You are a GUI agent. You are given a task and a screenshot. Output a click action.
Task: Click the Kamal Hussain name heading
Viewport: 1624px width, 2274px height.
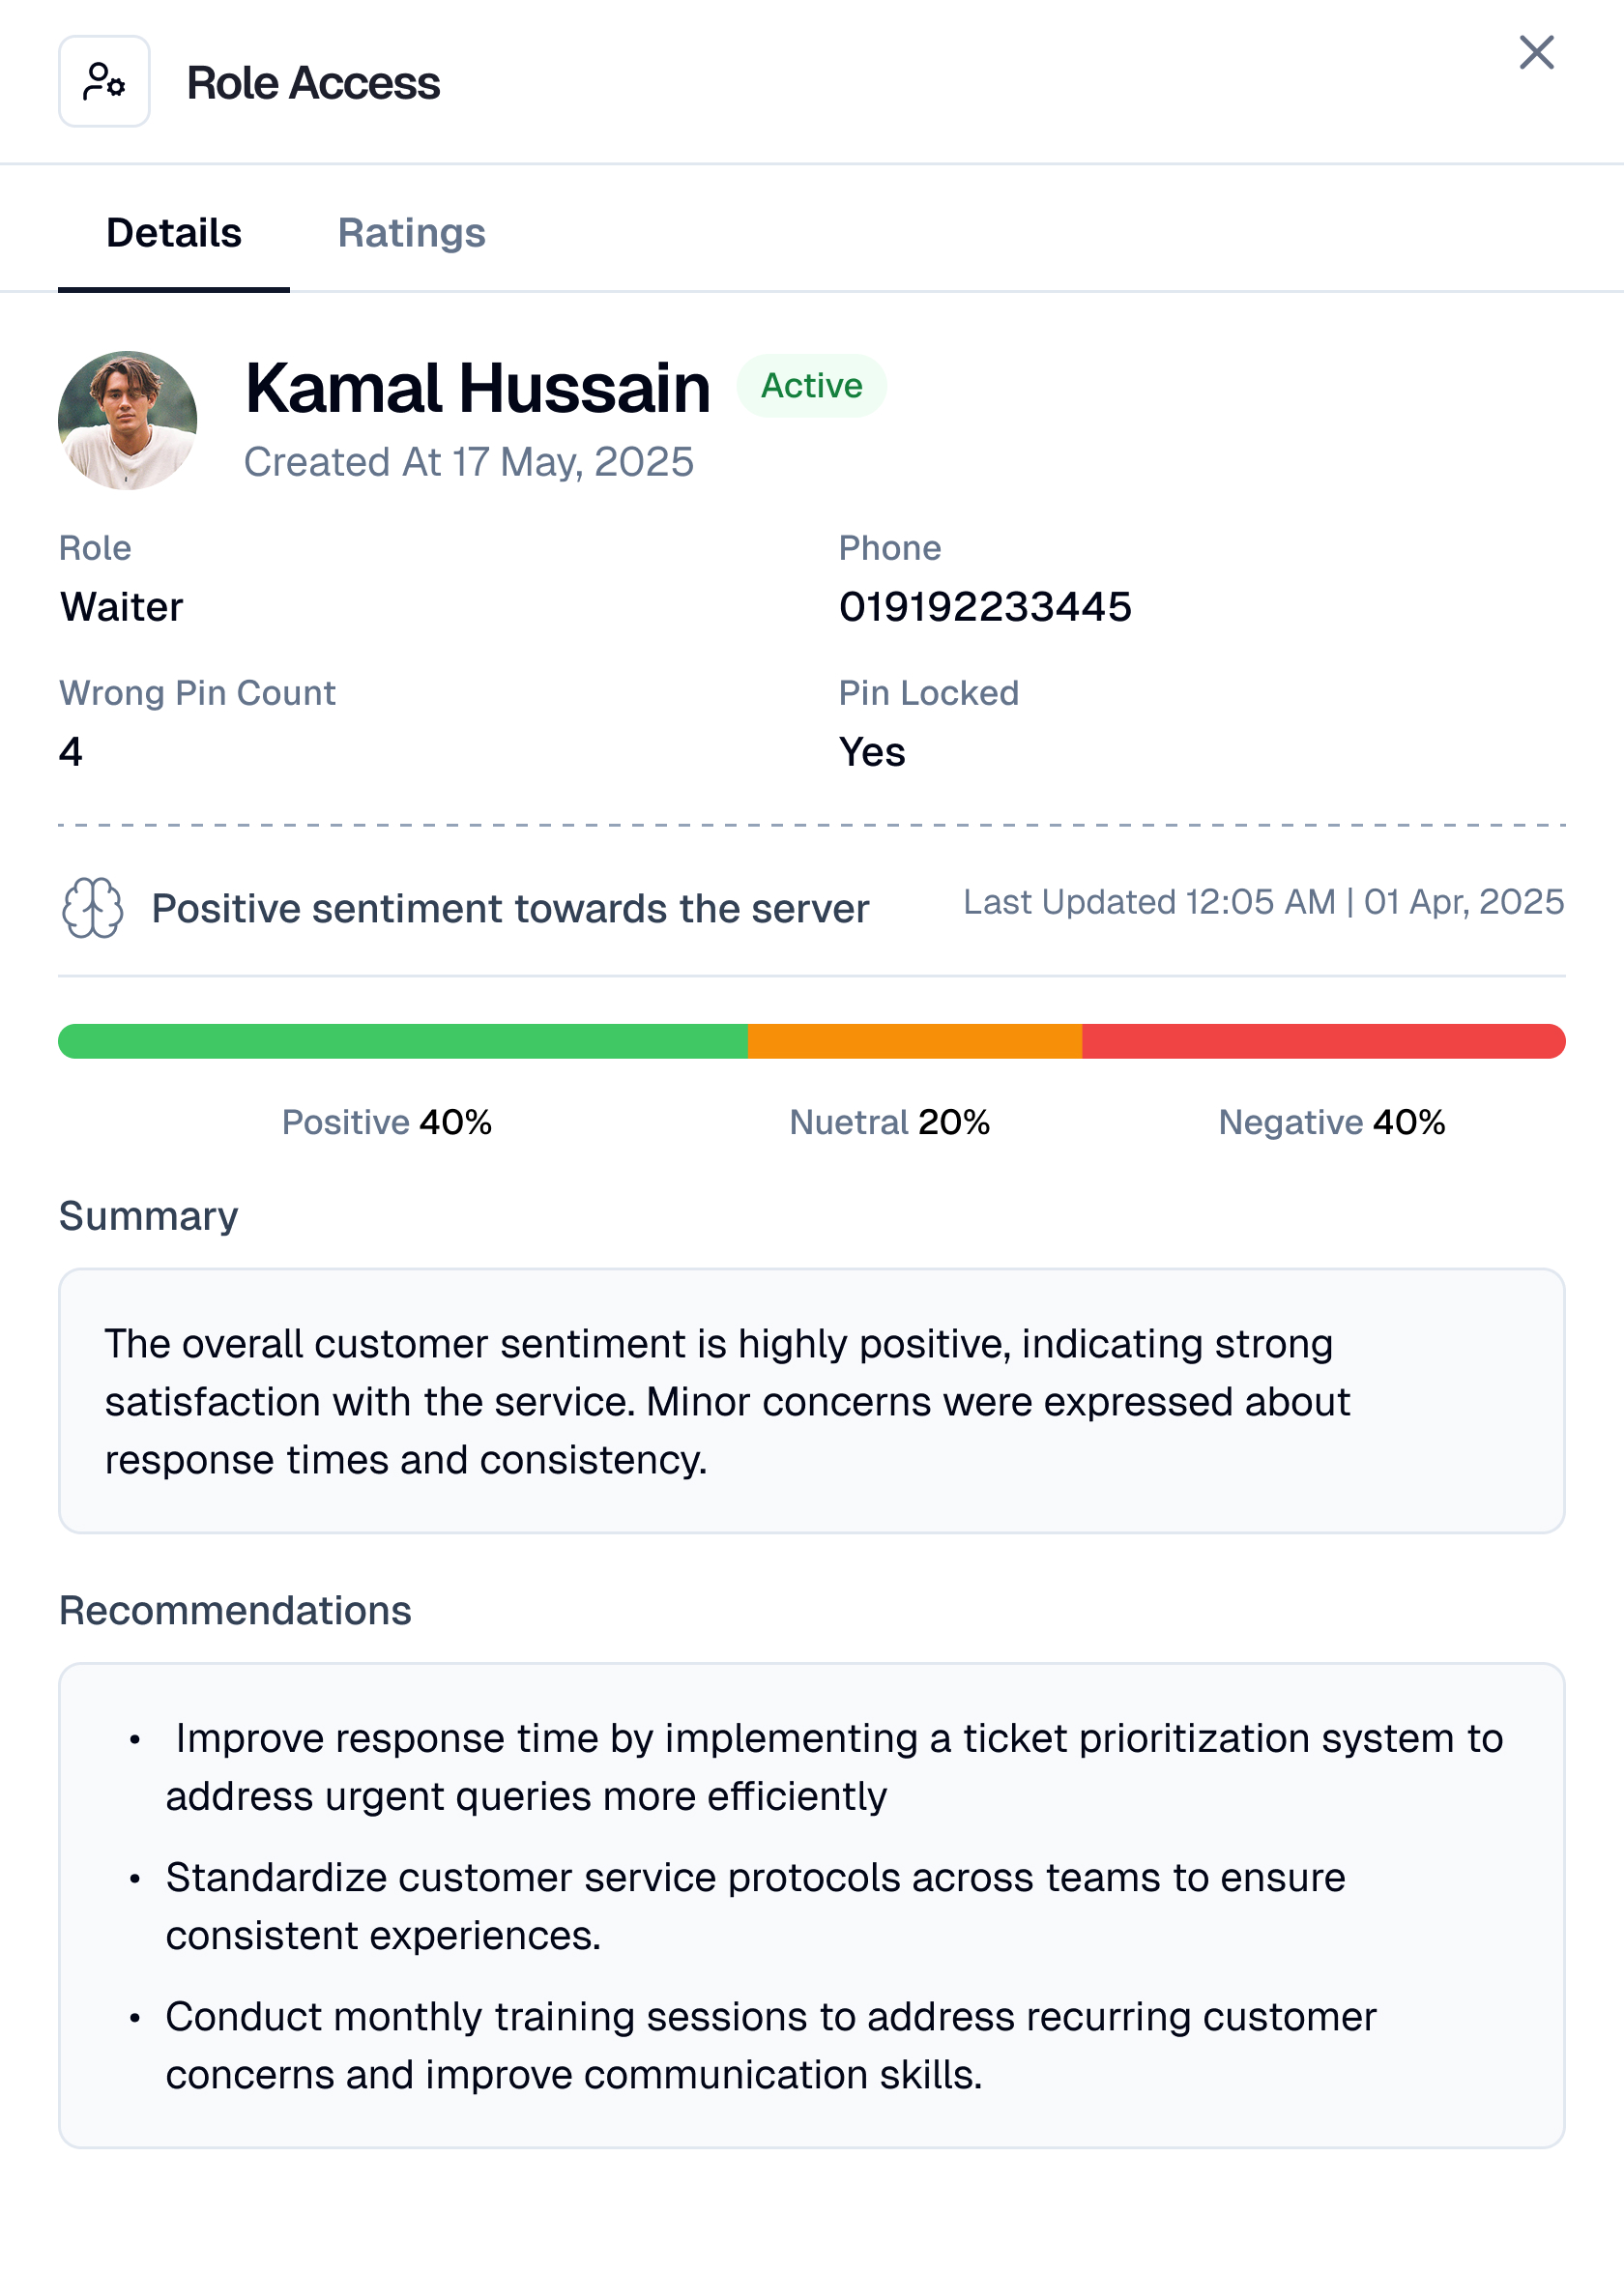477,388
